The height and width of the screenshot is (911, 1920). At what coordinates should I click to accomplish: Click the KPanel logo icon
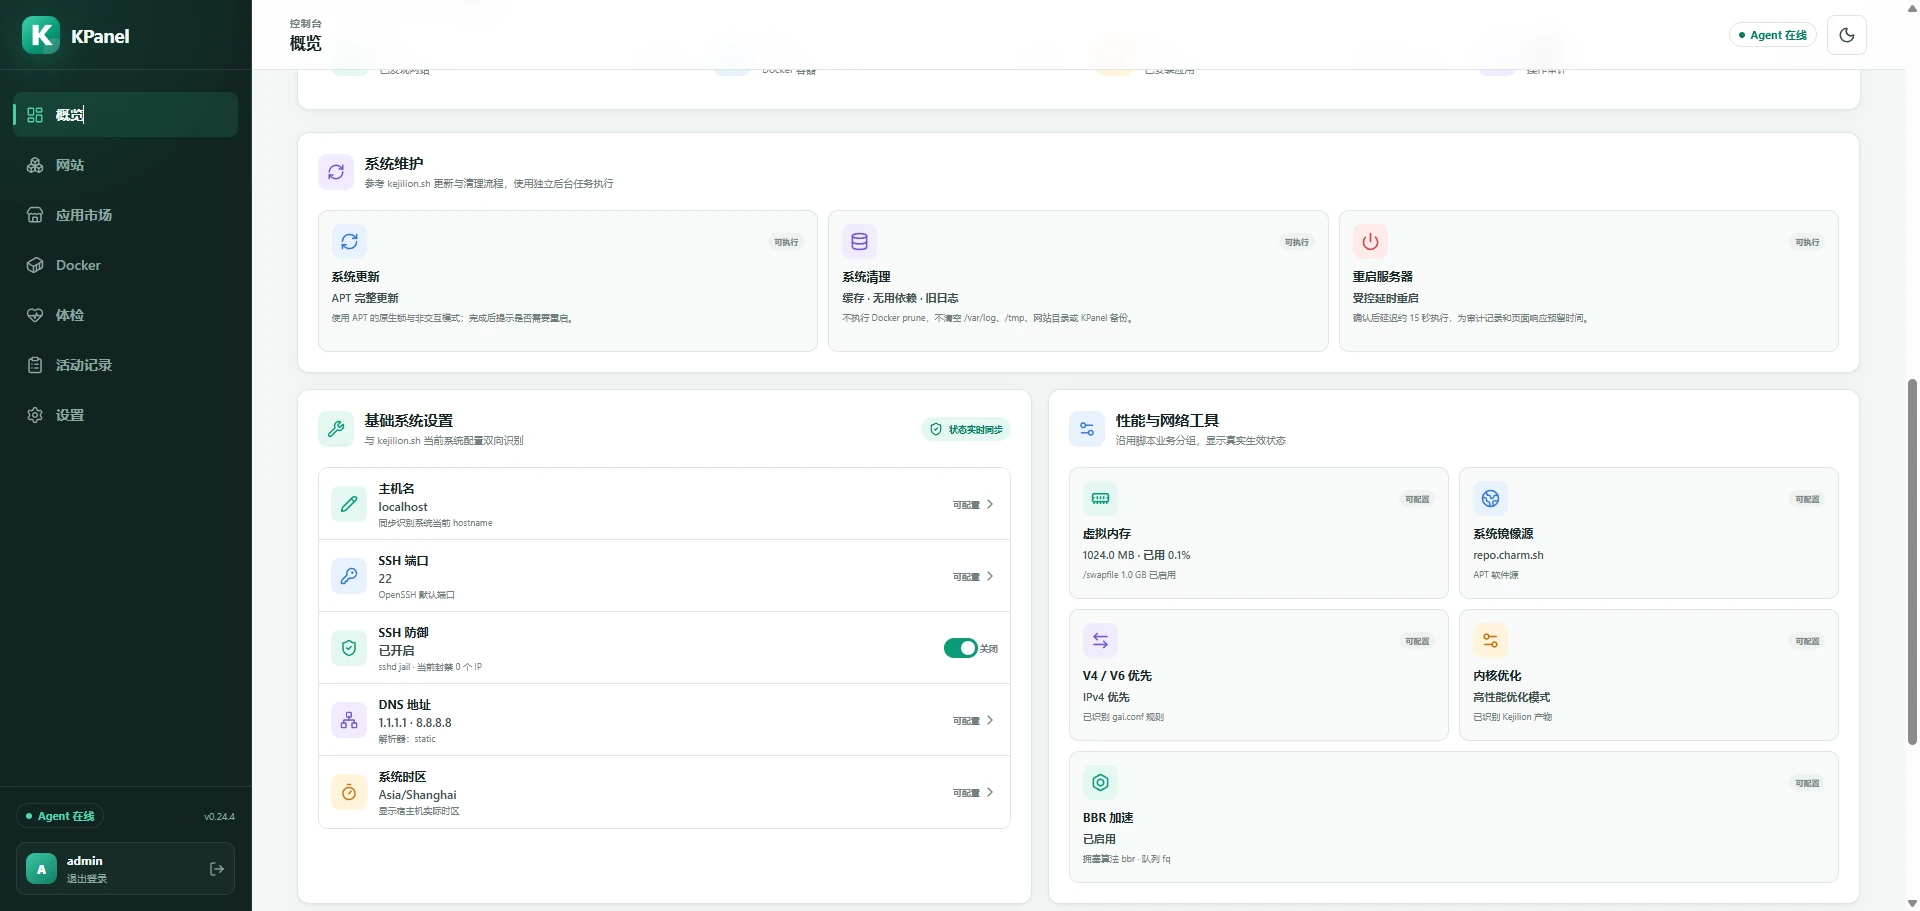(x=41, y=35)
